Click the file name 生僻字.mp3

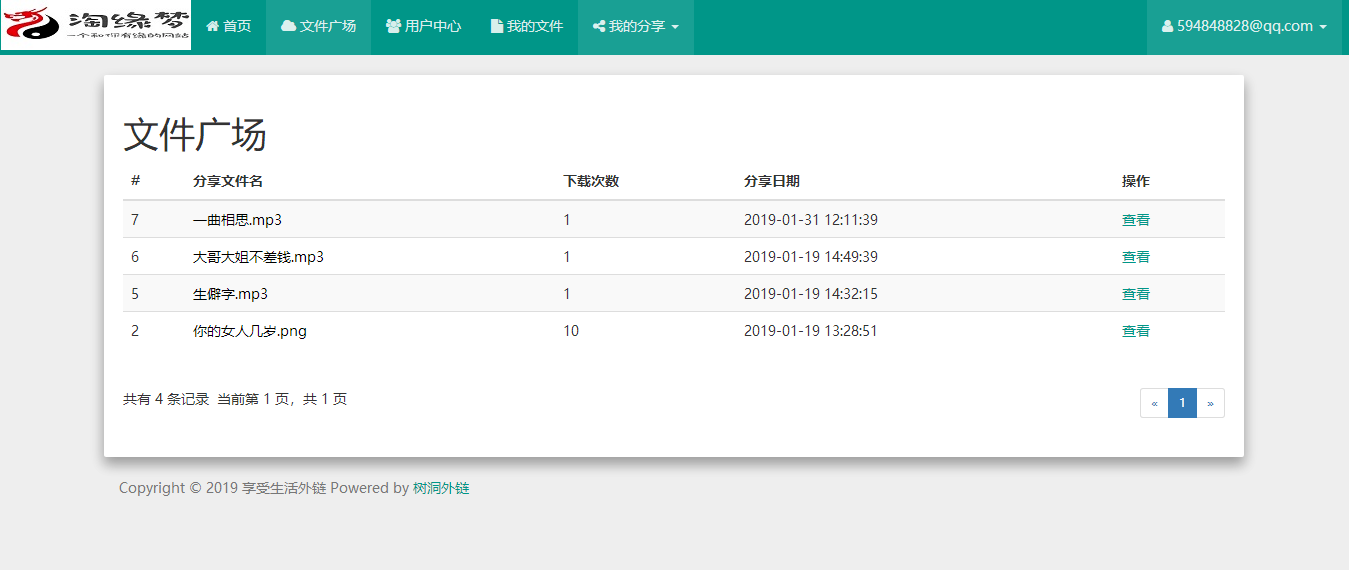pyautogui.click(x=230, y=294)
